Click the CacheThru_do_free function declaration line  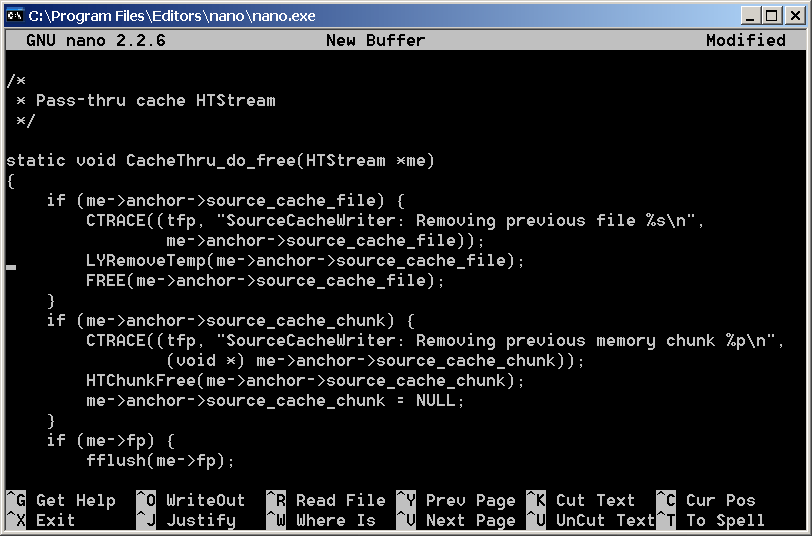[x=220, y=161]
